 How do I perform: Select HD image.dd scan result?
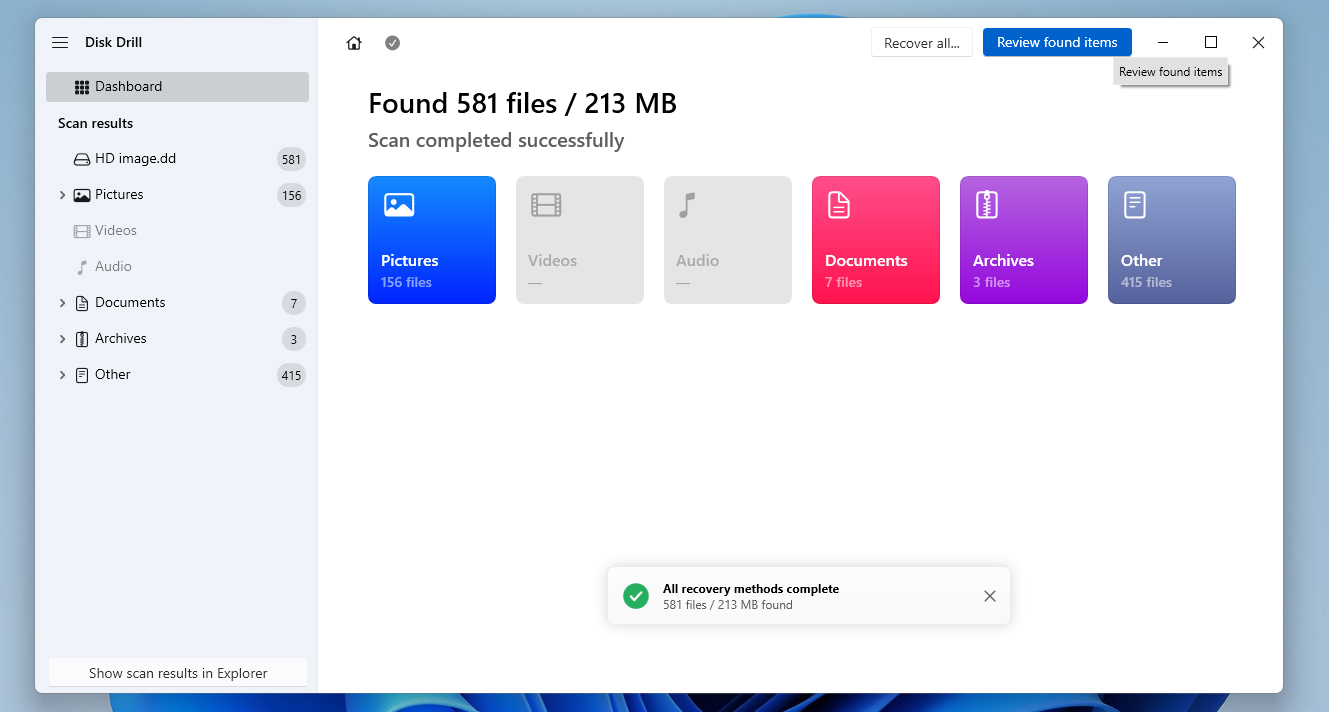[x=177, y=159]
